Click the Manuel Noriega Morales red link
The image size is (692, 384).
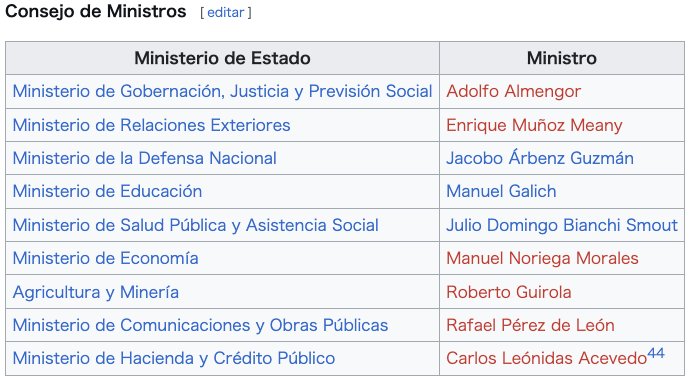click(542, 258)
